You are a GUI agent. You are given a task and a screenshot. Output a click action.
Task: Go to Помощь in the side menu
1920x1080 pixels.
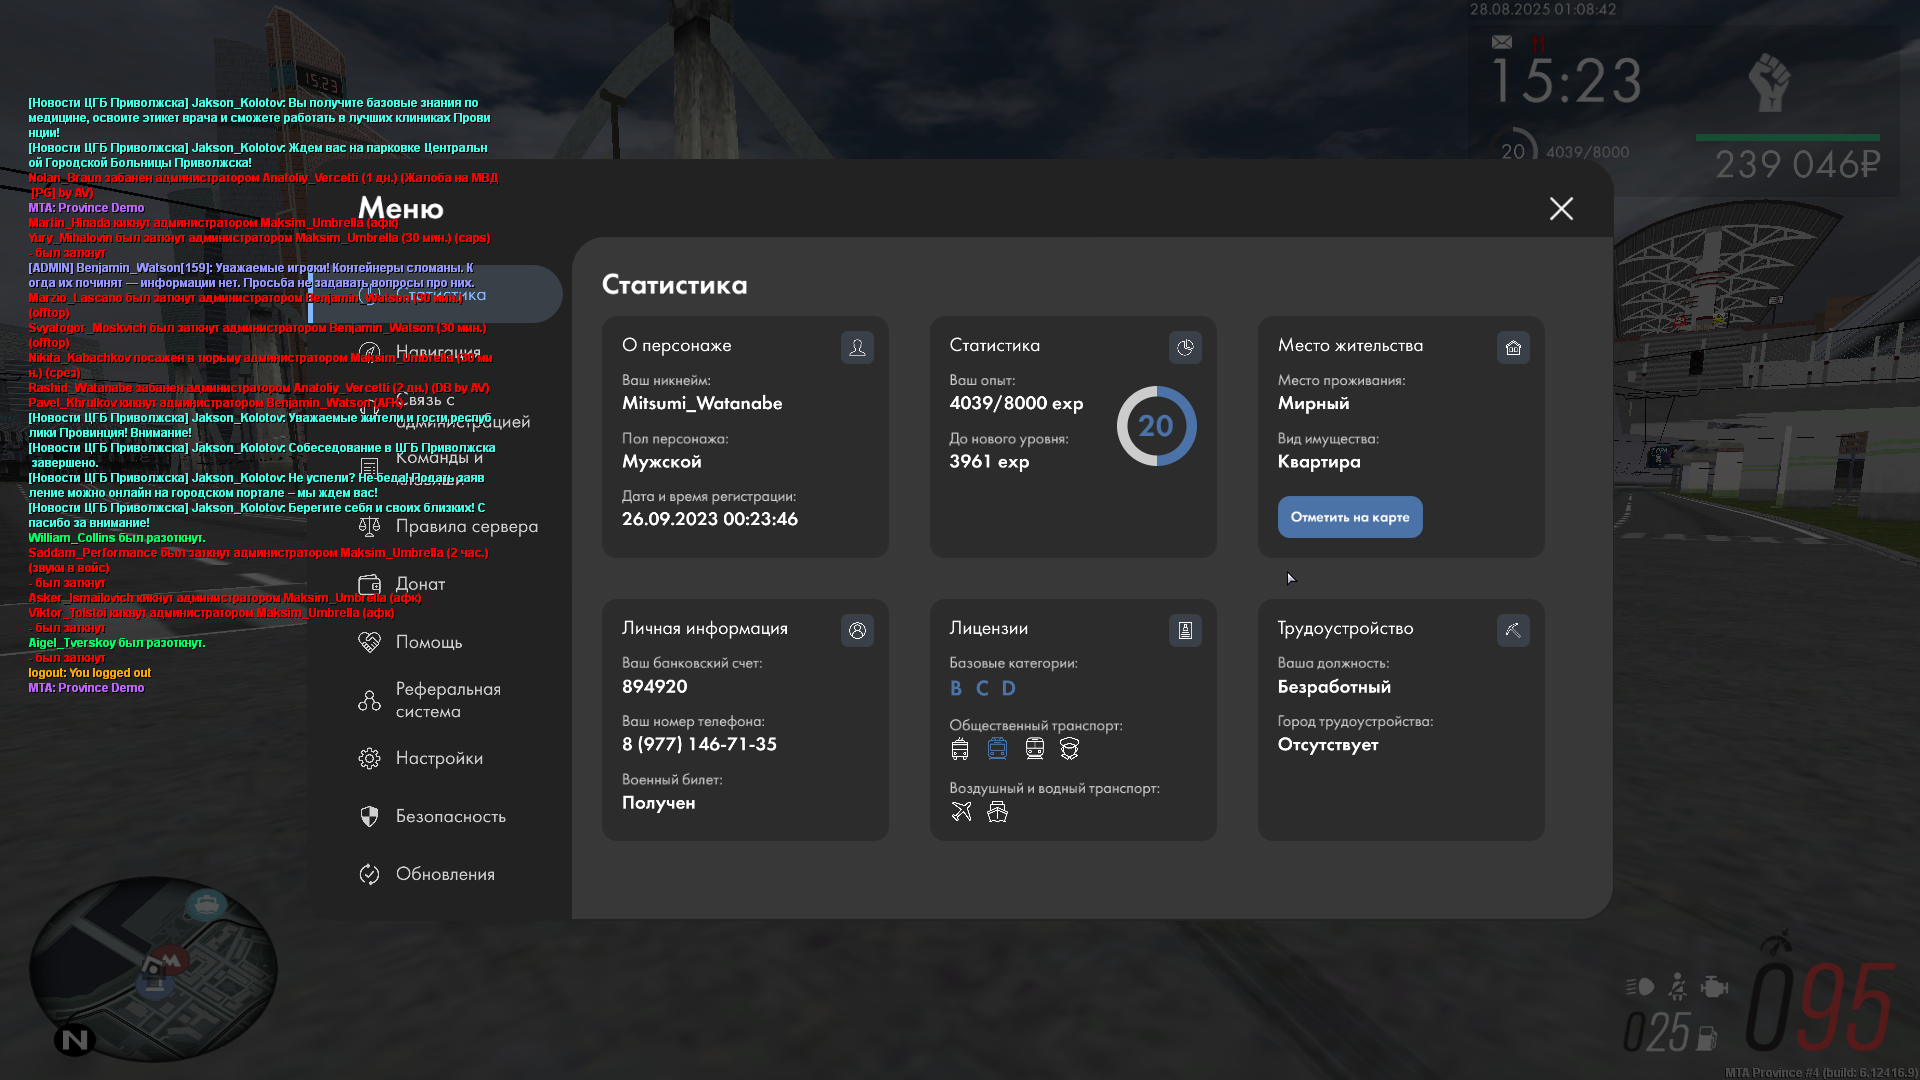pyautogui.click(x=428, y=642)
